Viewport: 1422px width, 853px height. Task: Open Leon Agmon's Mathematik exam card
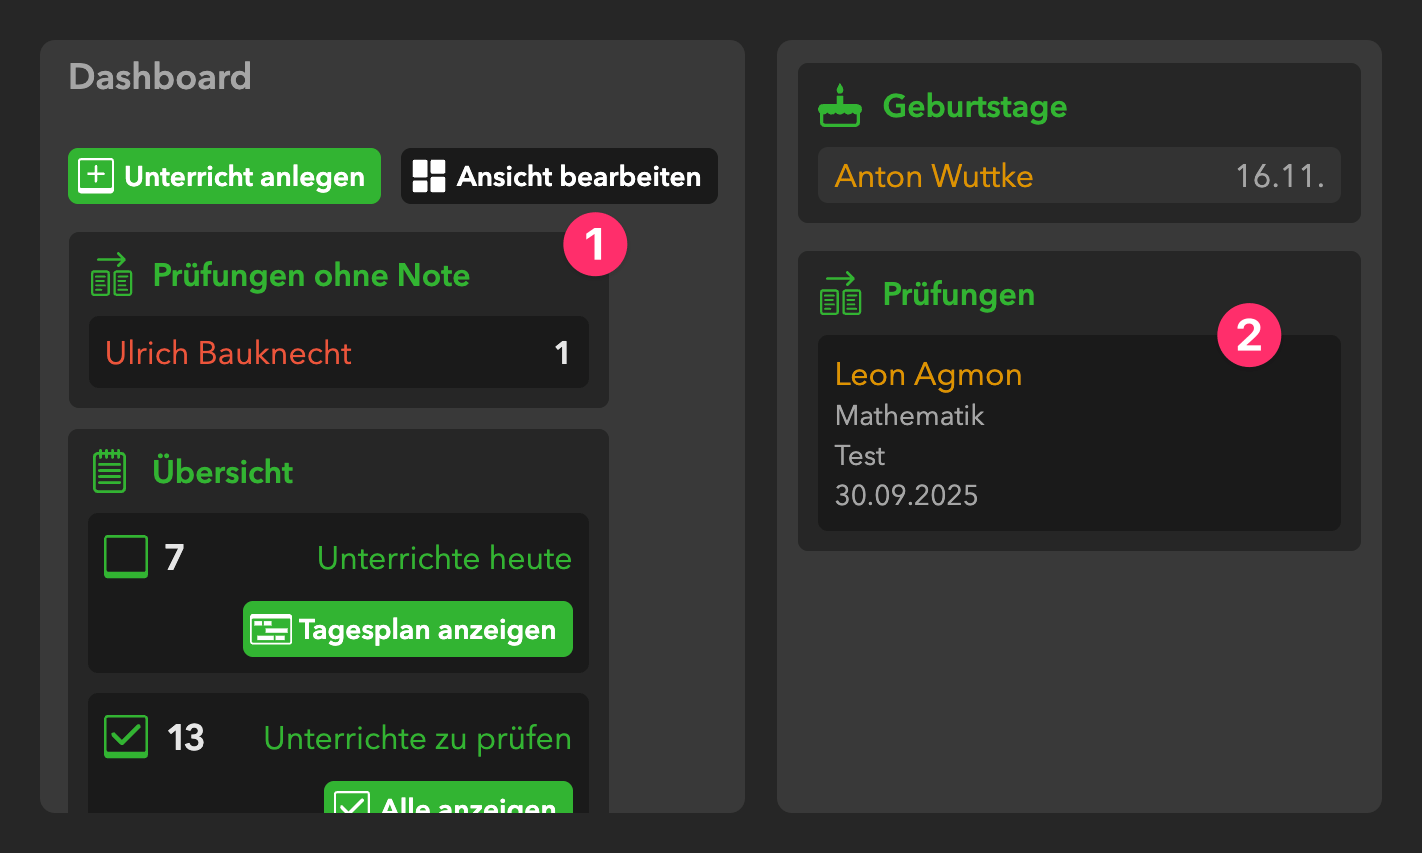1078,433
